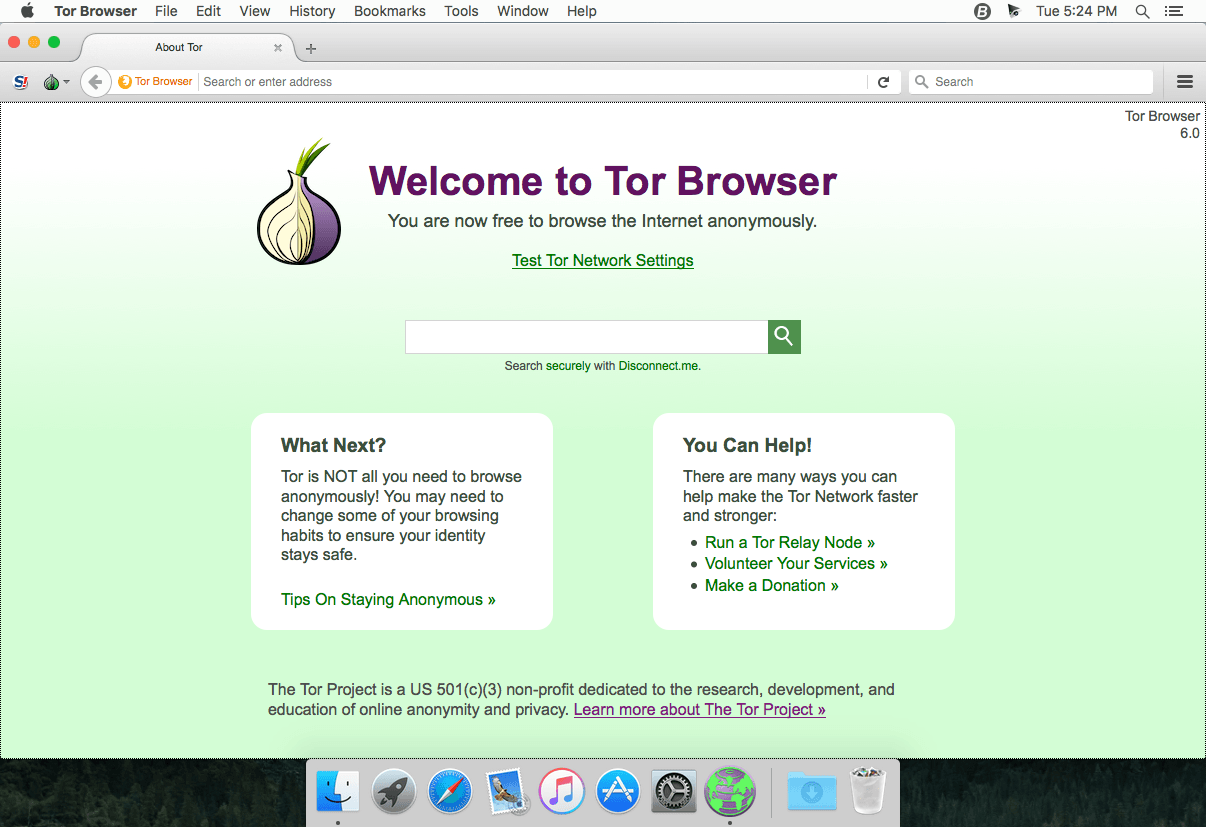
Task: Open the Window menu
Action: [523, 11]
